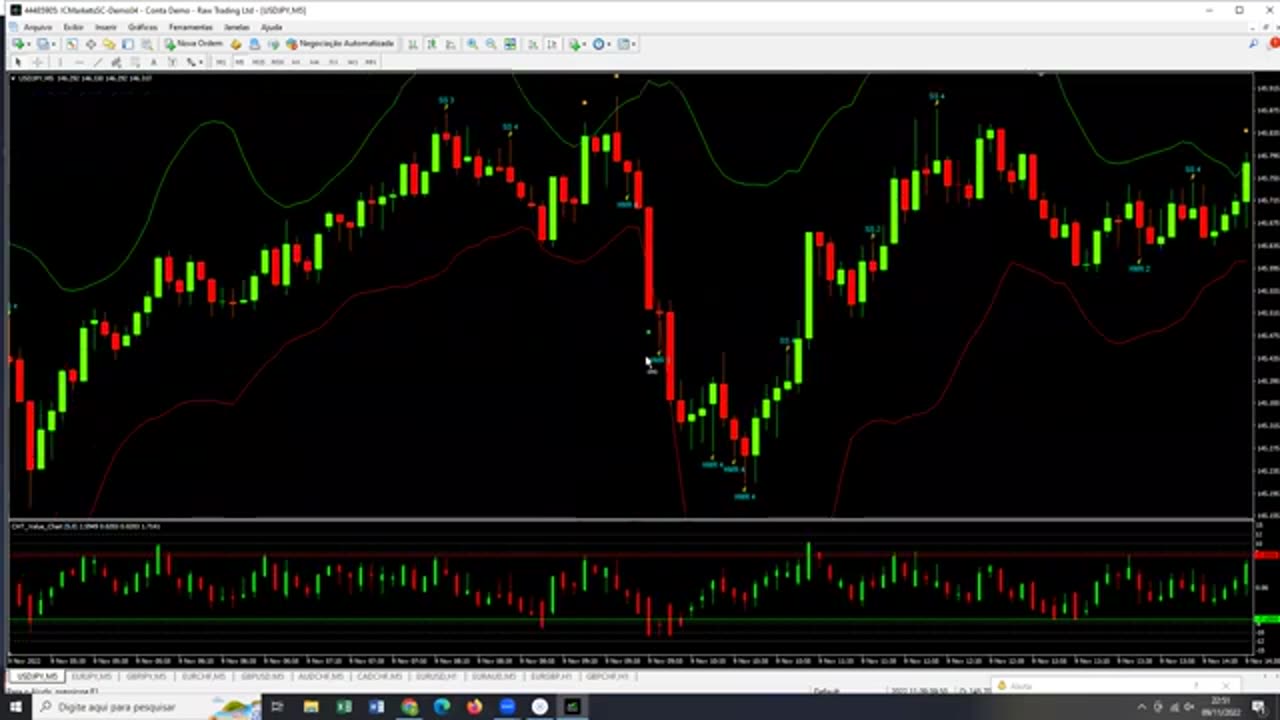1280x720 pixels.
Task: Expand the New Chart dropdown arrow
Action: point(29,44)
